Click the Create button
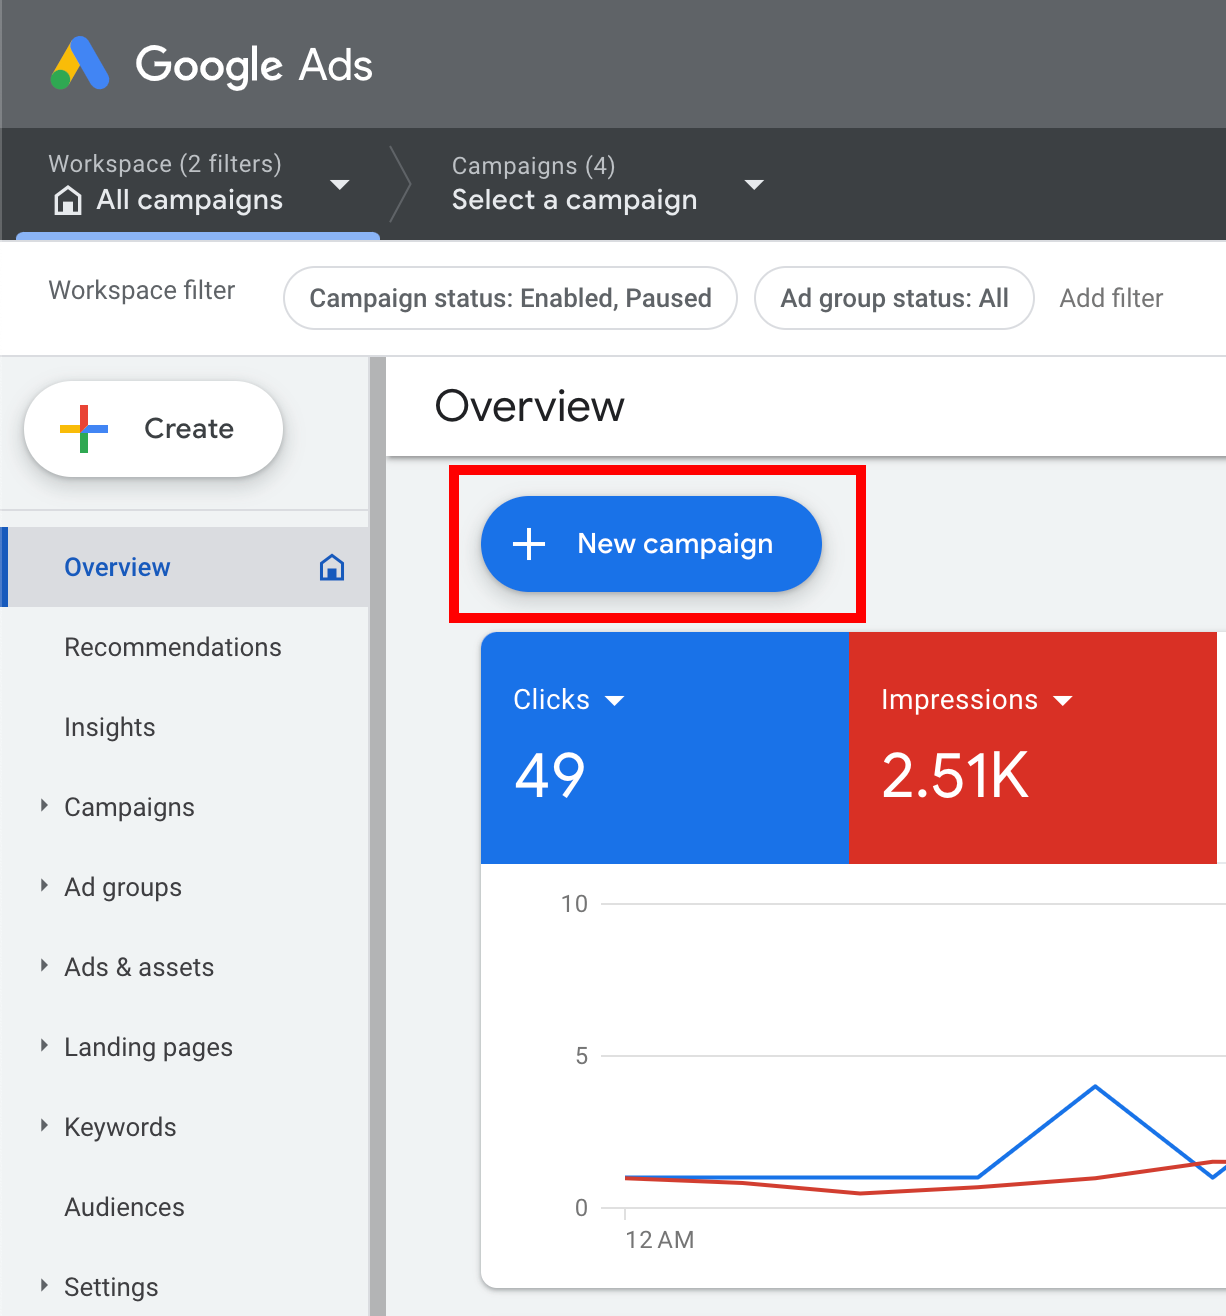 [x=154, y=429]
